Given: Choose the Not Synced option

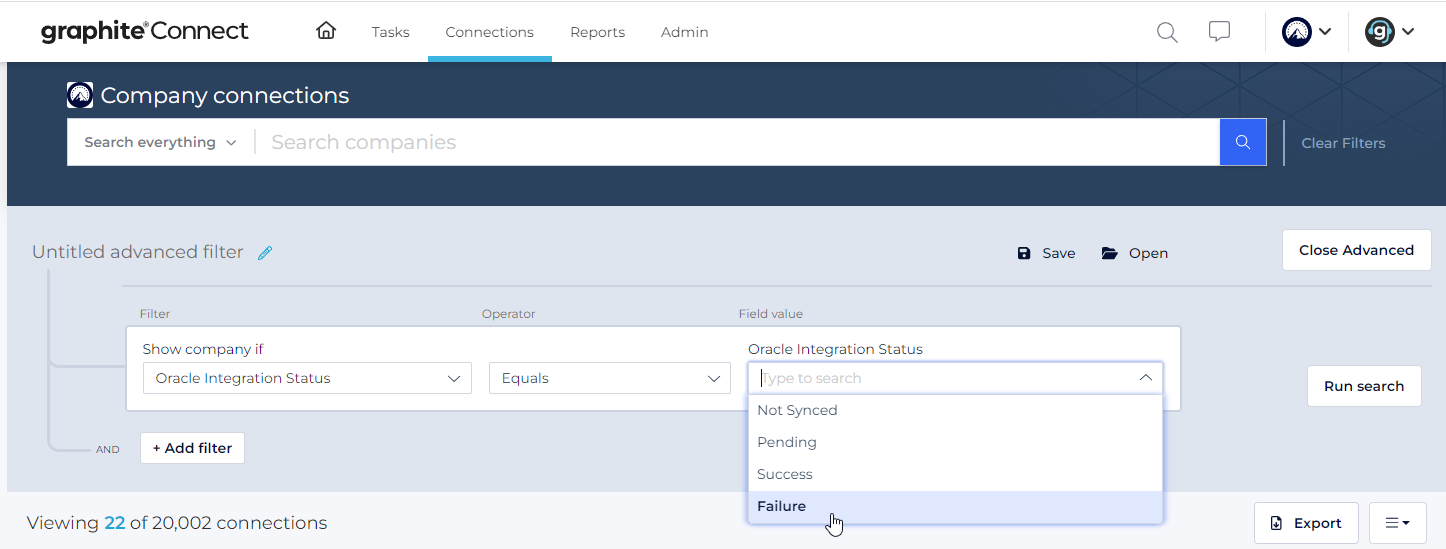Looking at the screenshot, I should 797,410.
